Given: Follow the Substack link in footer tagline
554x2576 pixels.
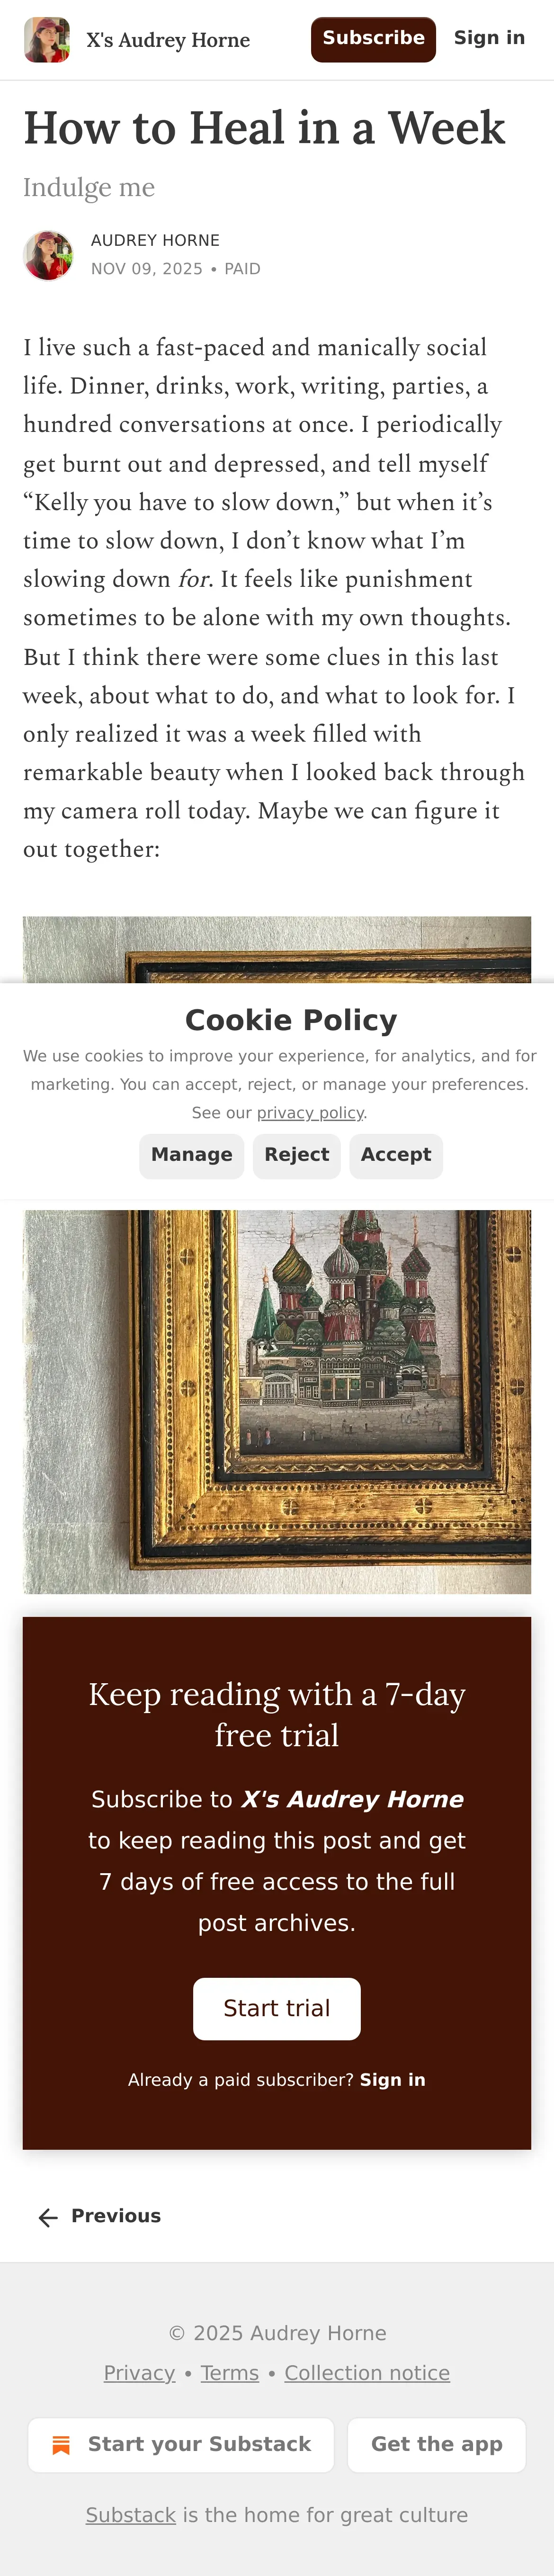Looking at the screenshot, I should pyautogui.click(x=131, y=2515).
